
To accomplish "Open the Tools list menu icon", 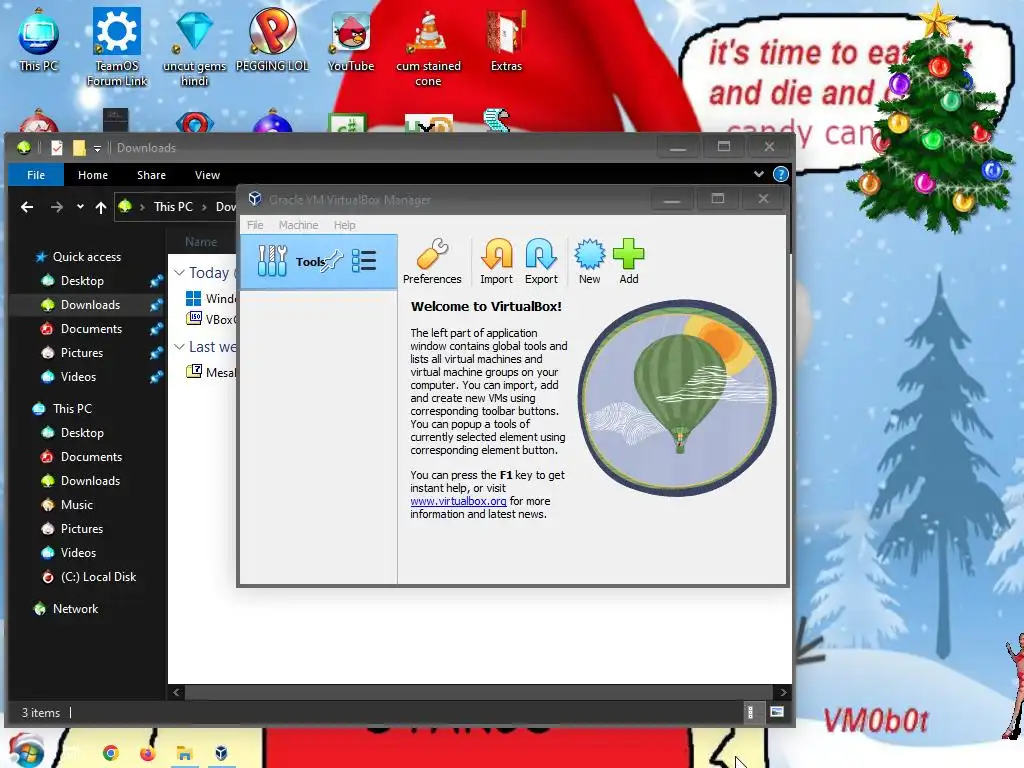I will pos(364,261).
